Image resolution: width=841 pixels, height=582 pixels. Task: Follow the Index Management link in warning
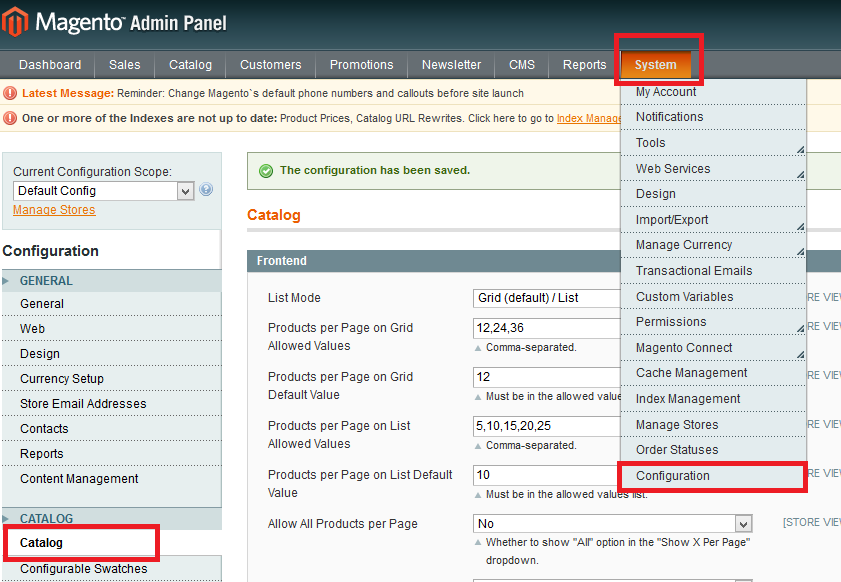click(588, 118)
